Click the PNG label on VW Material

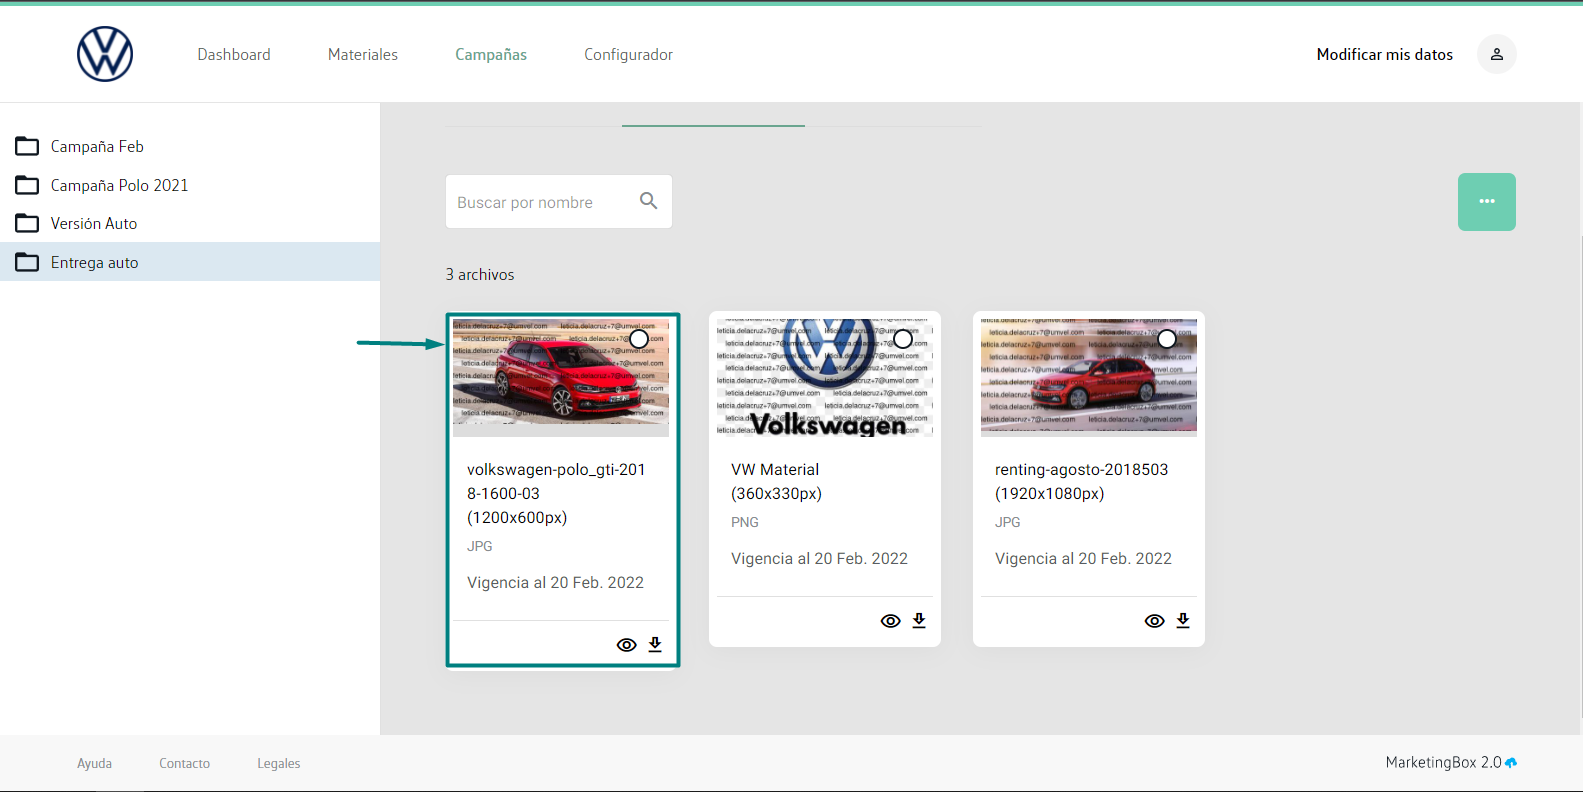click(745, 522)
